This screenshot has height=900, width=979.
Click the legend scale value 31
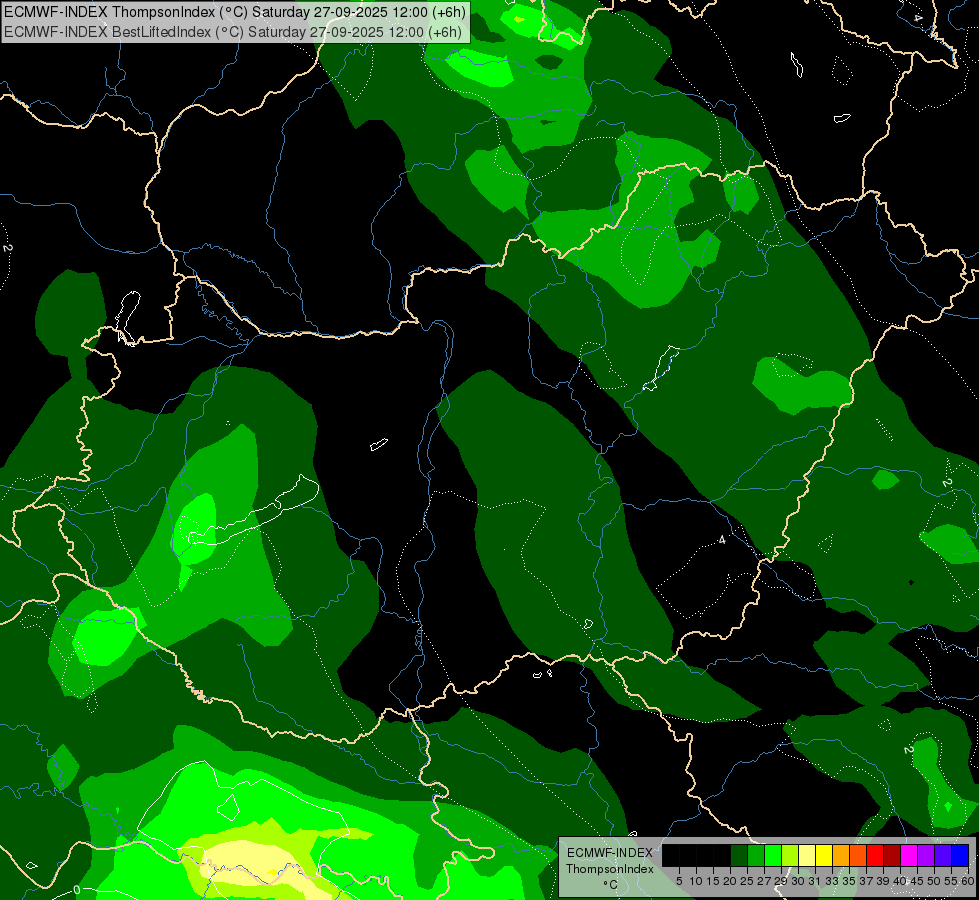point(815,881)
